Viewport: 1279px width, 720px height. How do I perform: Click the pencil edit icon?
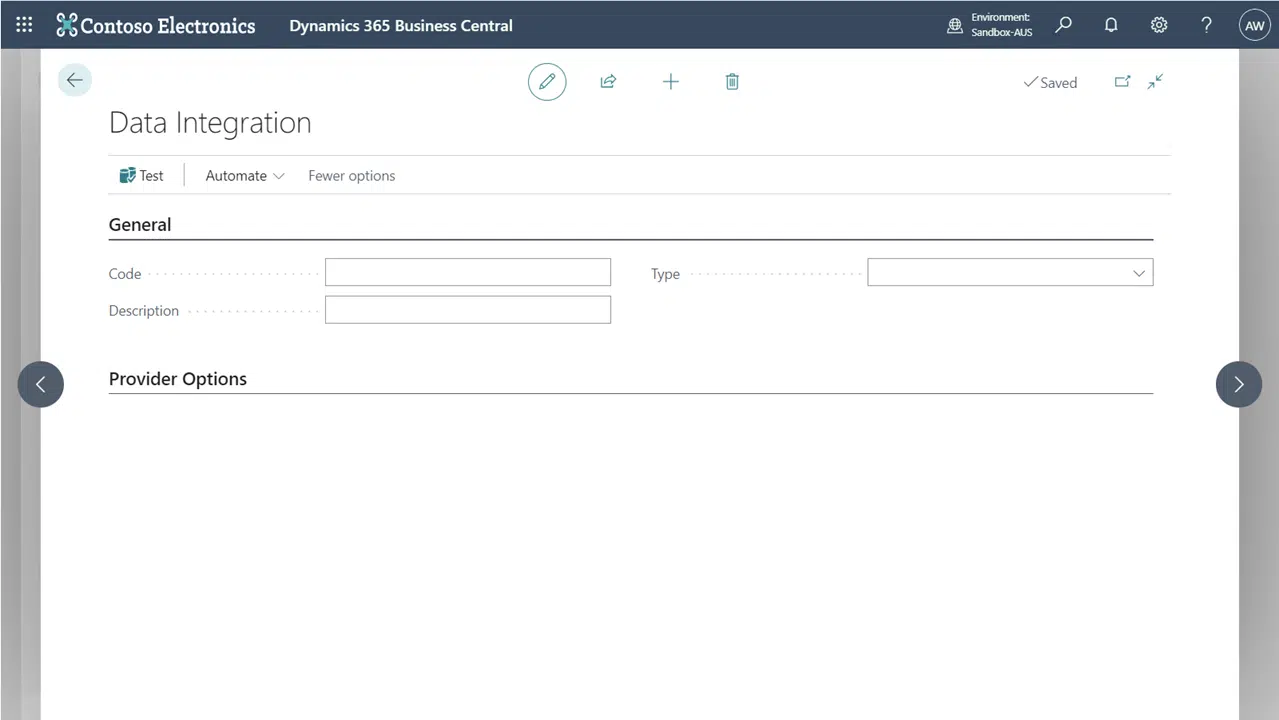(547, 82)
